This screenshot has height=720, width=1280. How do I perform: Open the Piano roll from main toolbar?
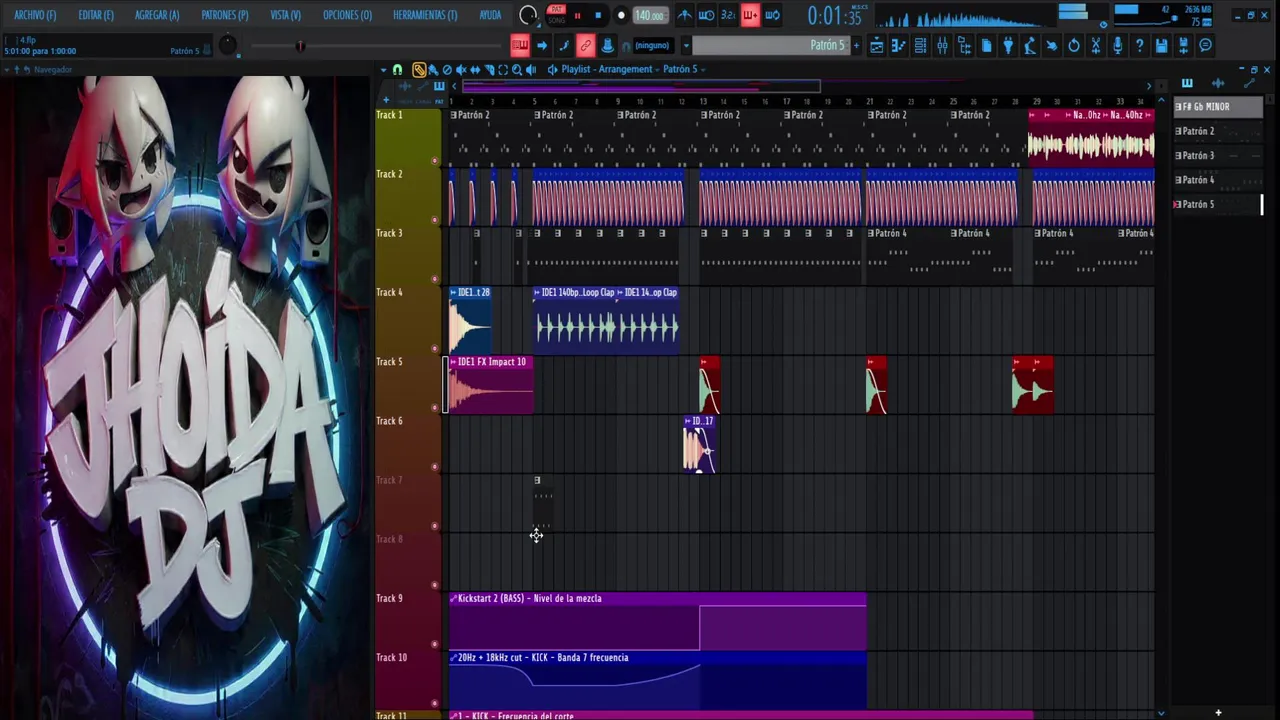pos(899,45)
